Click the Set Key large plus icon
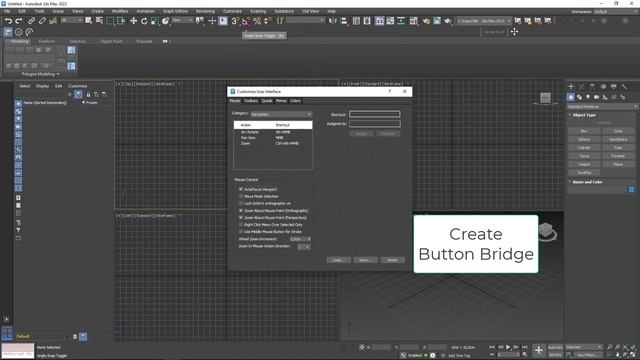 pyautogui.click(x=539, y=350)
